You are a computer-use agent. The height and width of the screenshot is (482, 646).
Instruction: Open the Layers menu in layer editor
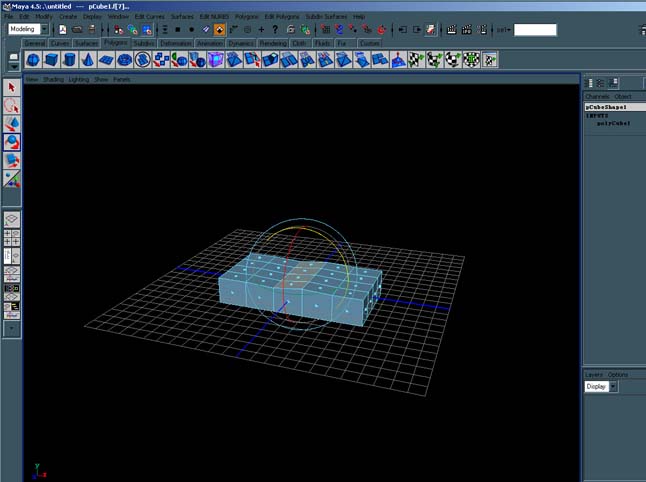pos(594,374)
